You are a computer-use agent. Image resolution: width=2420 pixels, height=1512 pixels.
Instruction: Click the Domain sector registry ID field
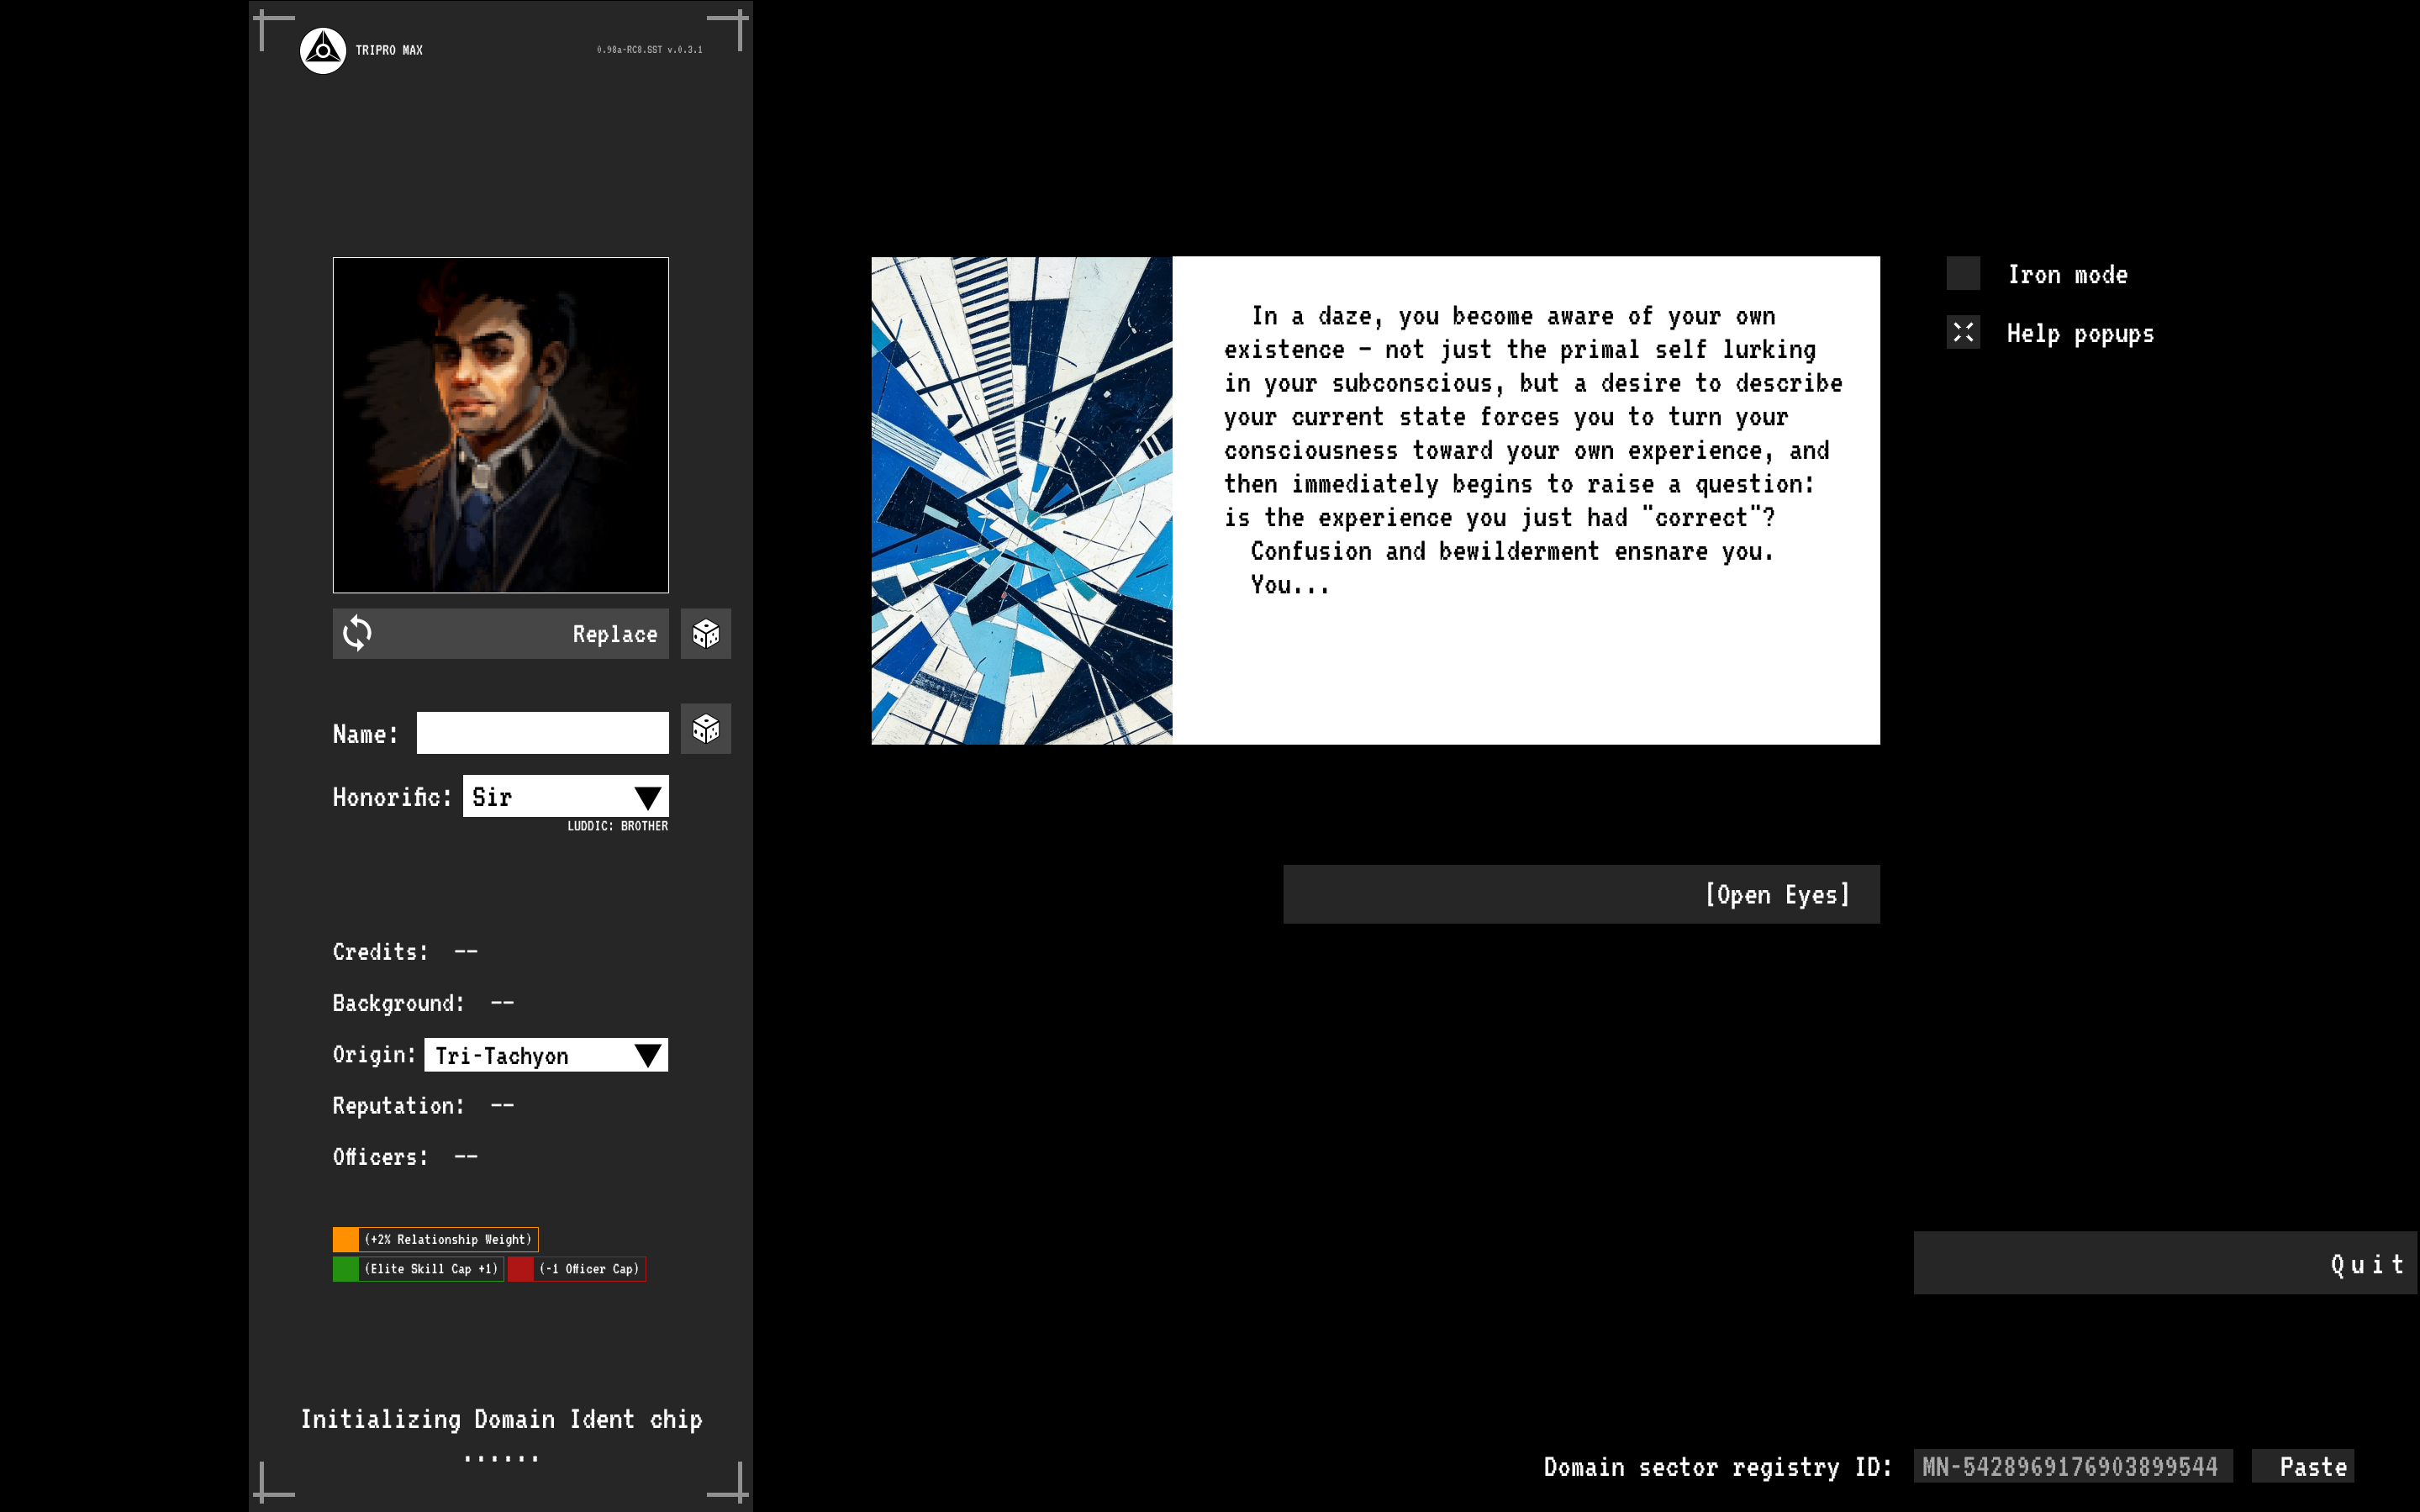coord(2073,1466)
